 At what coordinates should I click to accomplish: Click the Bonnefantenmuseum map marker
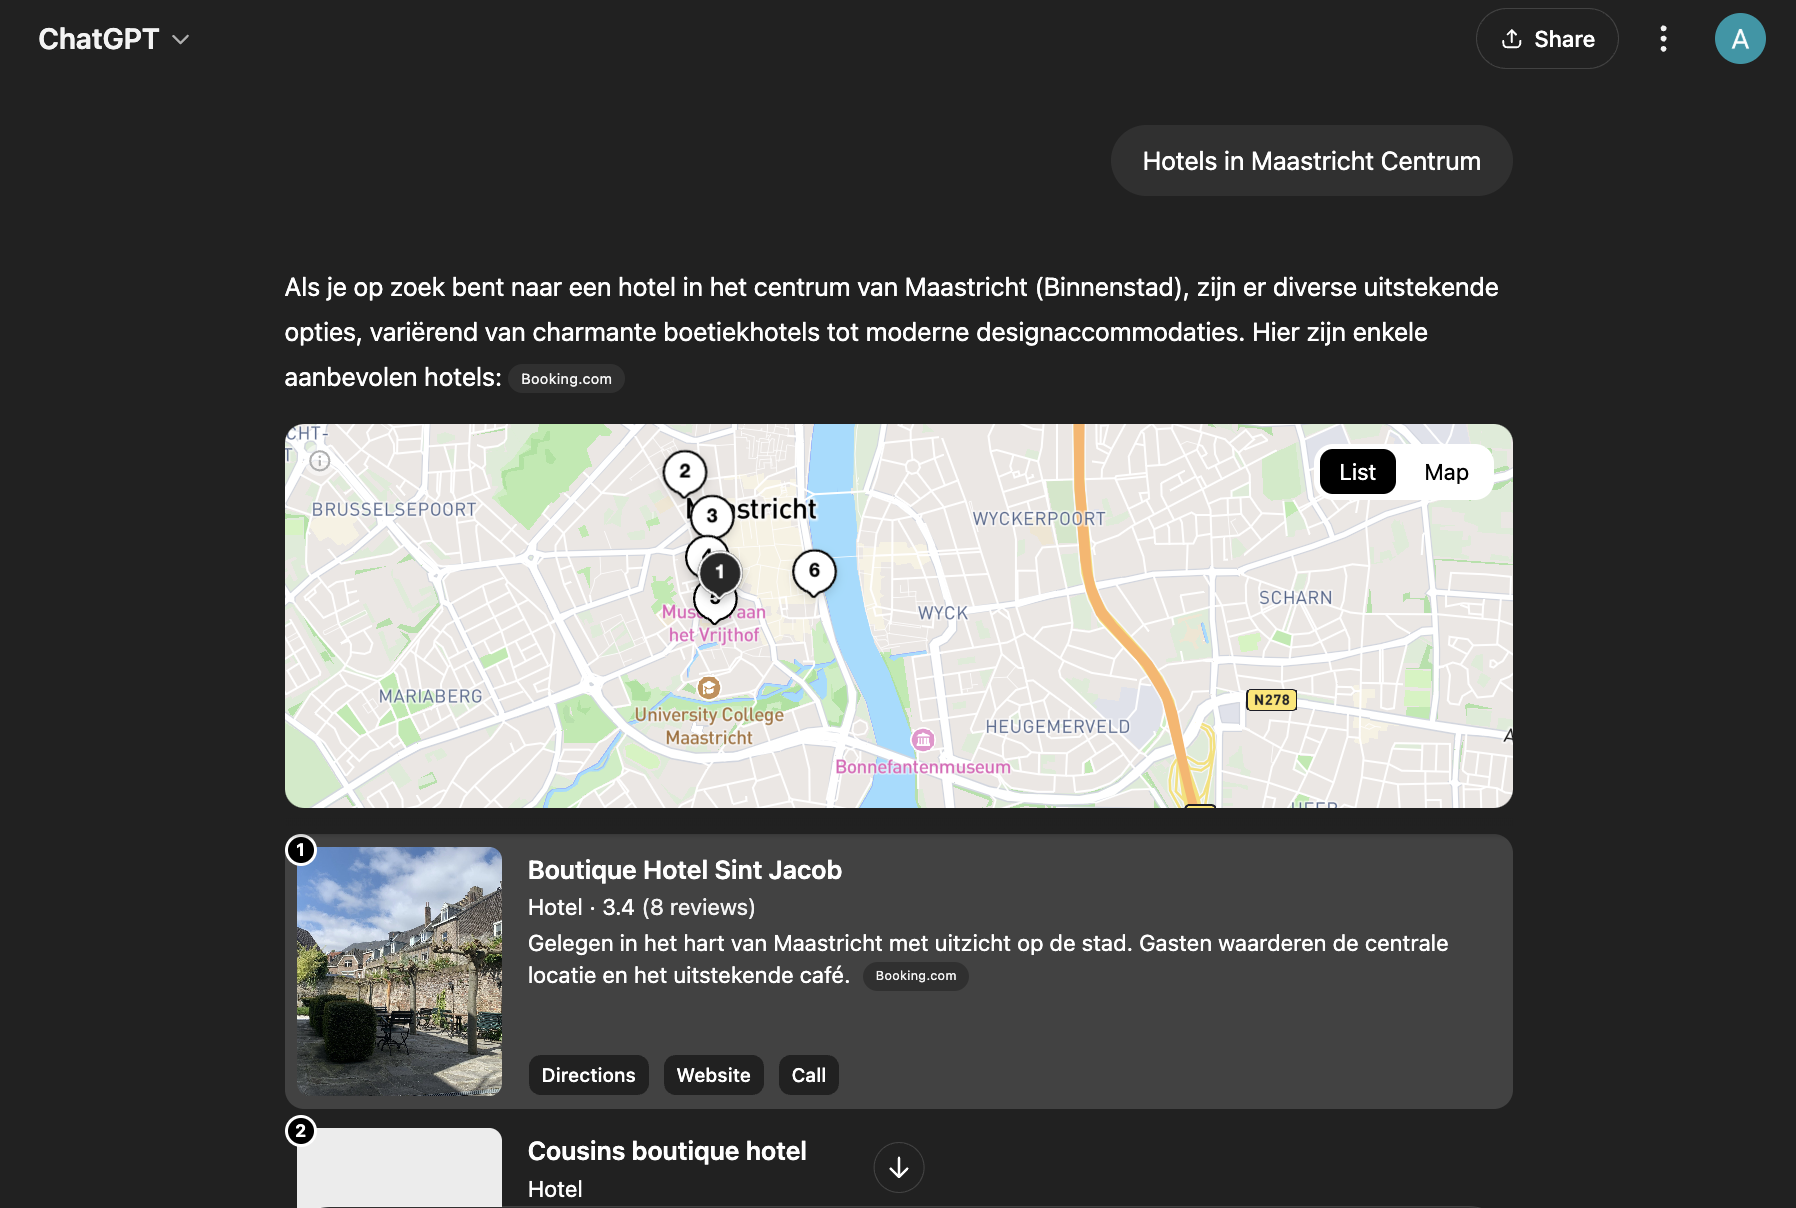(x=923, y=740)
